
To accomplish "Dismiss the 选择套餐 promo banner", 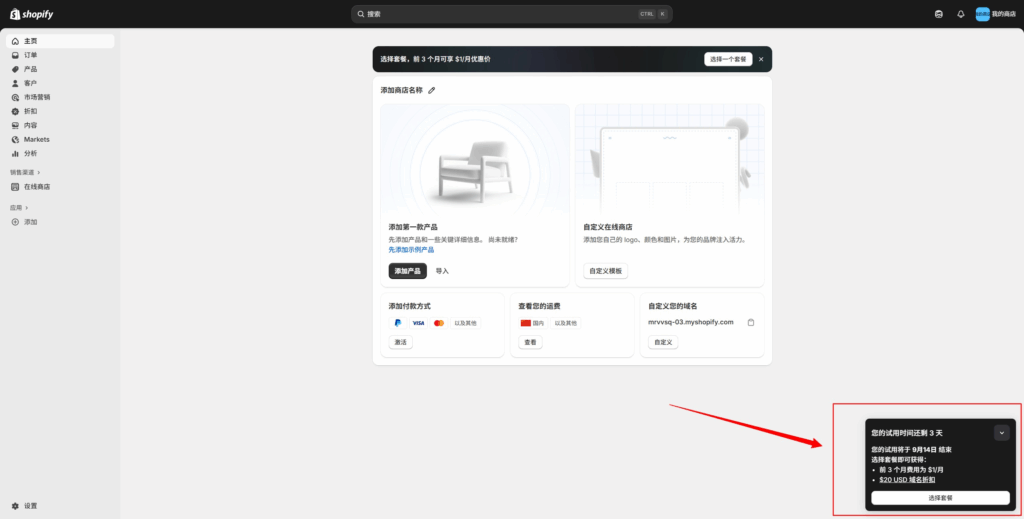I will (760, 59).
